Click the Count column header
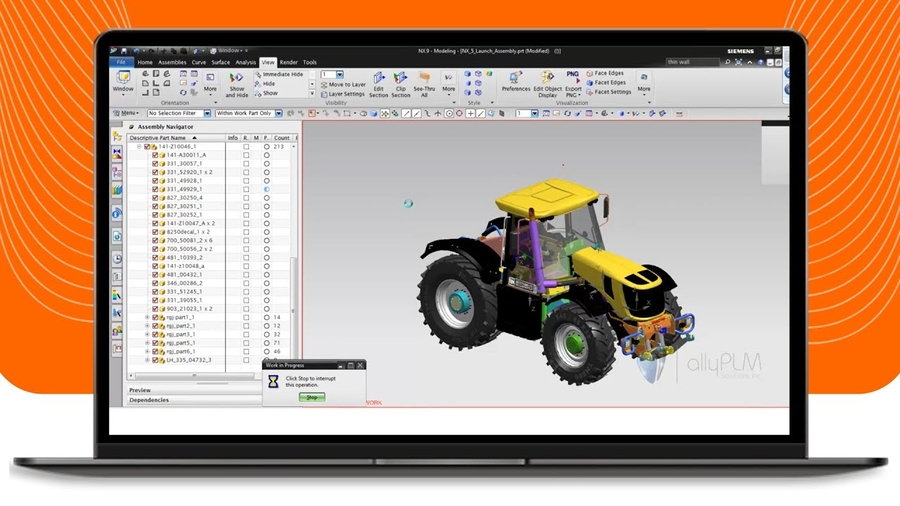Screen dimensions: 900x506 coord(281,138)
